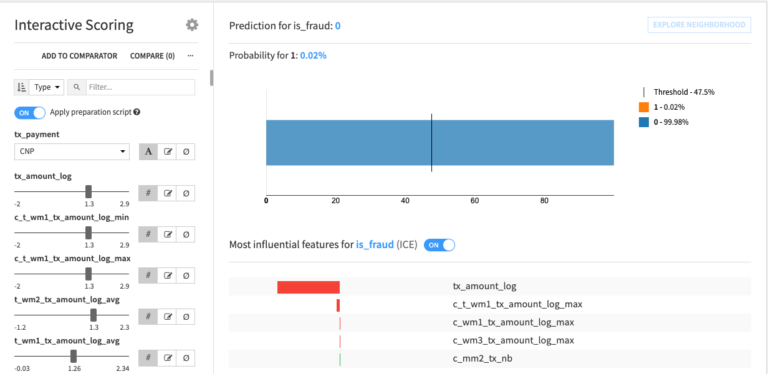Click ADD TO COMPARATOR
Screen dimensions: 768x374
(x=79, y=56)
